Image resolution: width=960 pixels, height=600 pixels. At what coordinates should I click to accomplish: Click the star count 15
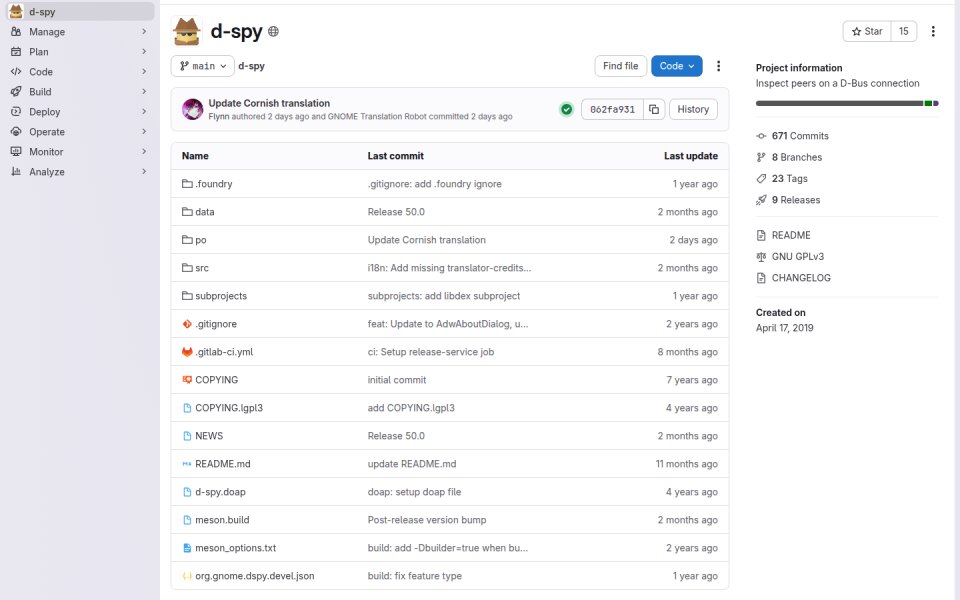[904, 31]
